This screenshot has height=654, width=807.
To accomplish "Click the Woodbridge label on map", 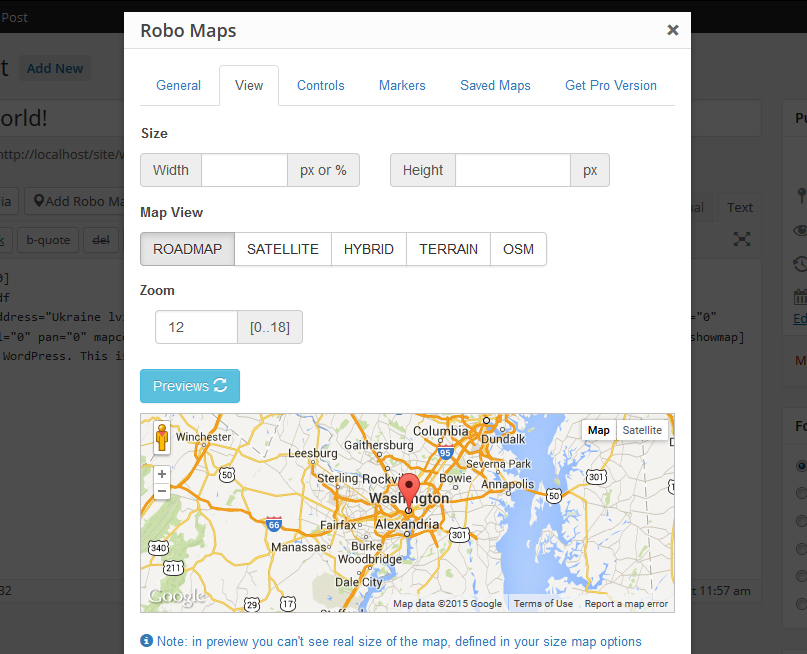I will (x=370, y=559).
